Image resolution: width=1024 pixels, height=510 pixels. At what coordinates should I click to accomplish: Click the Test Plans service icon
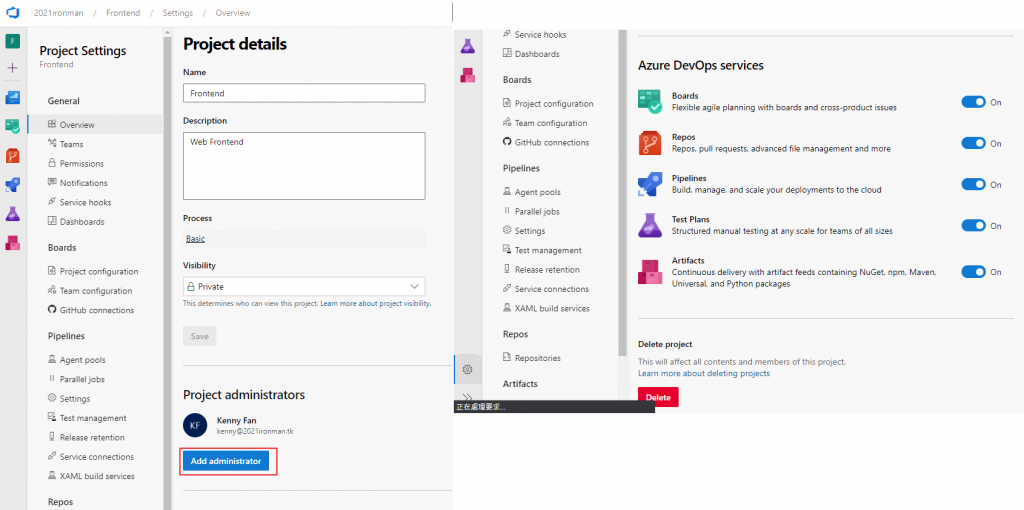pos(650,225)
